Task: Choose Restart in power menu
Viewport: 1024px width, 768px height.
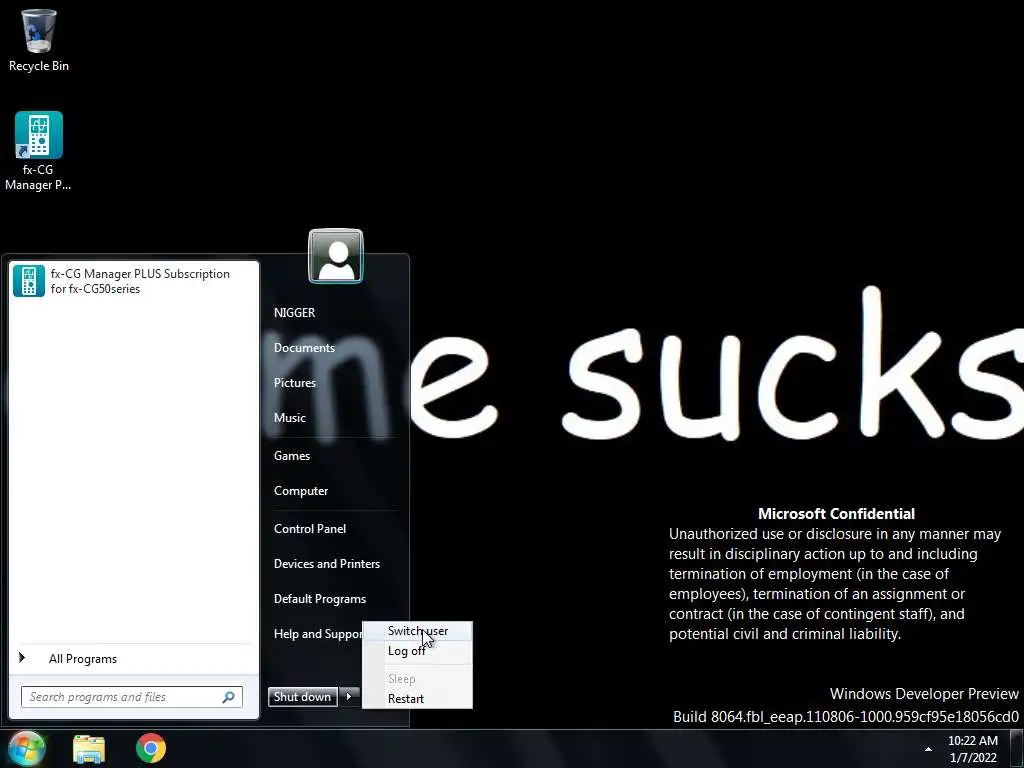Action: click(x=417, y=699)
